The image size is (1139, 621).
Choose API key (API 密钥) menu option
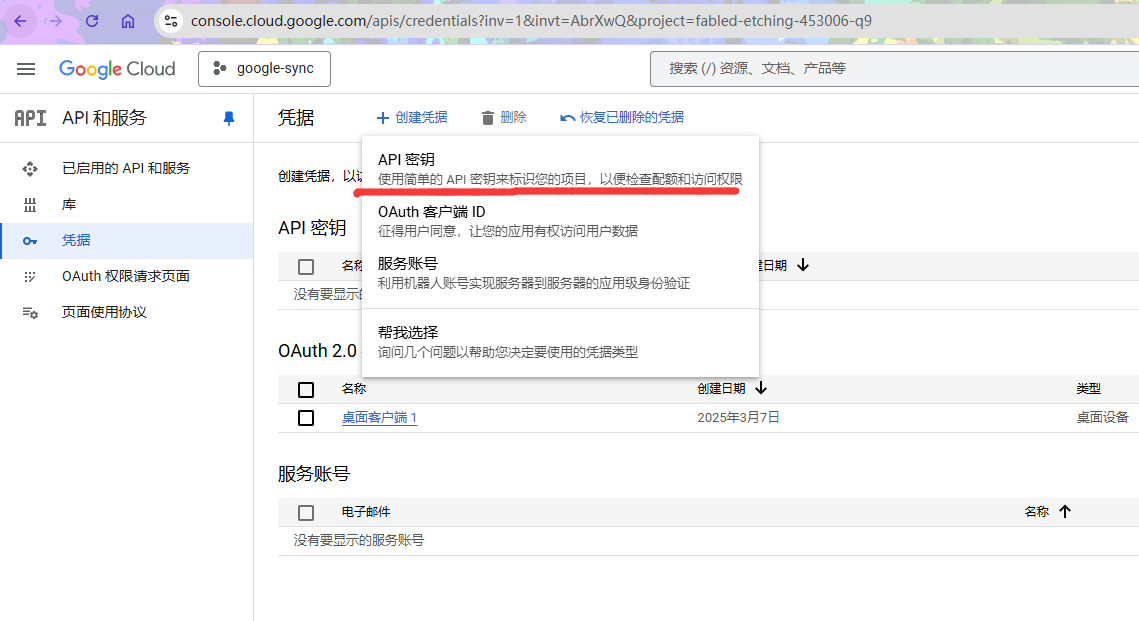pos(560,169)
